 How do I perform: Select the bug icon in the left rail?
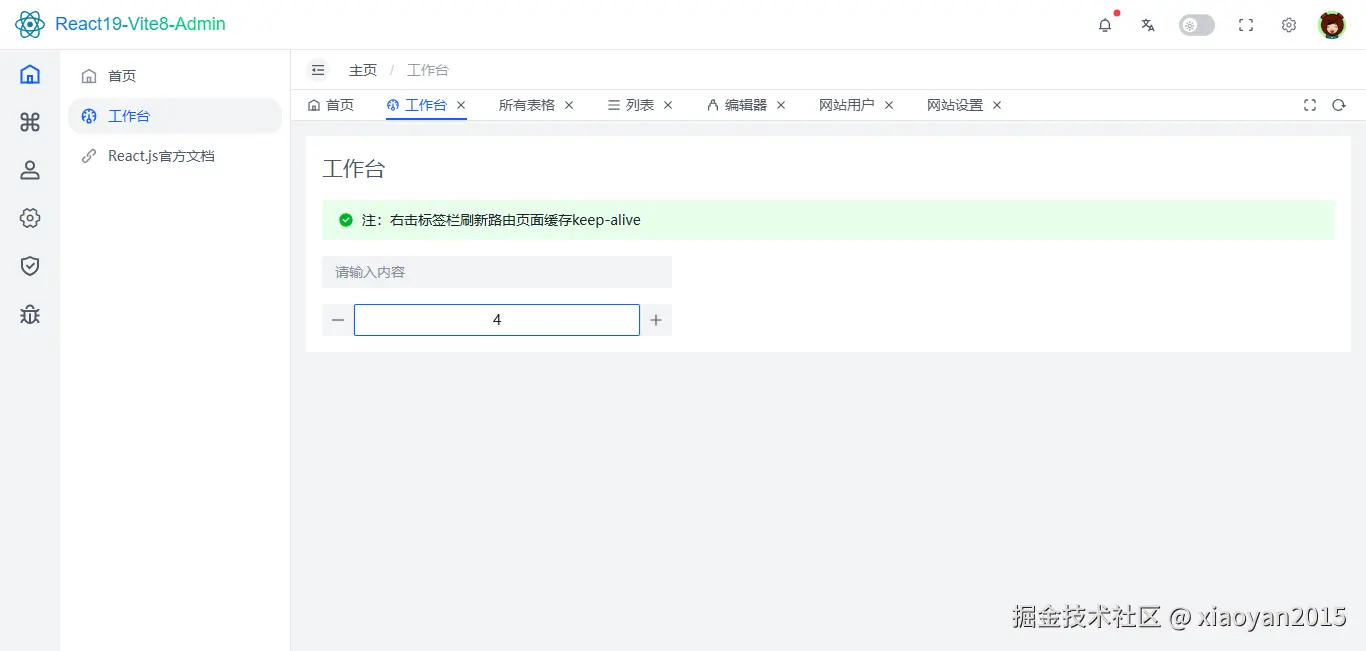click(30, 315)
